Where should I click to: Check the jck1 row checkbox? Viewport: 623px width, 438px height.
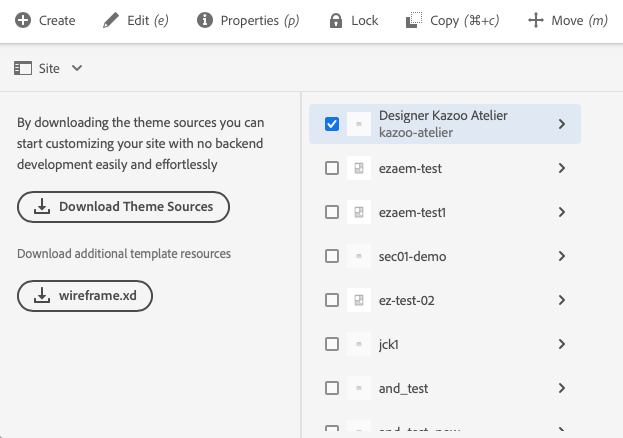(332, 344)
